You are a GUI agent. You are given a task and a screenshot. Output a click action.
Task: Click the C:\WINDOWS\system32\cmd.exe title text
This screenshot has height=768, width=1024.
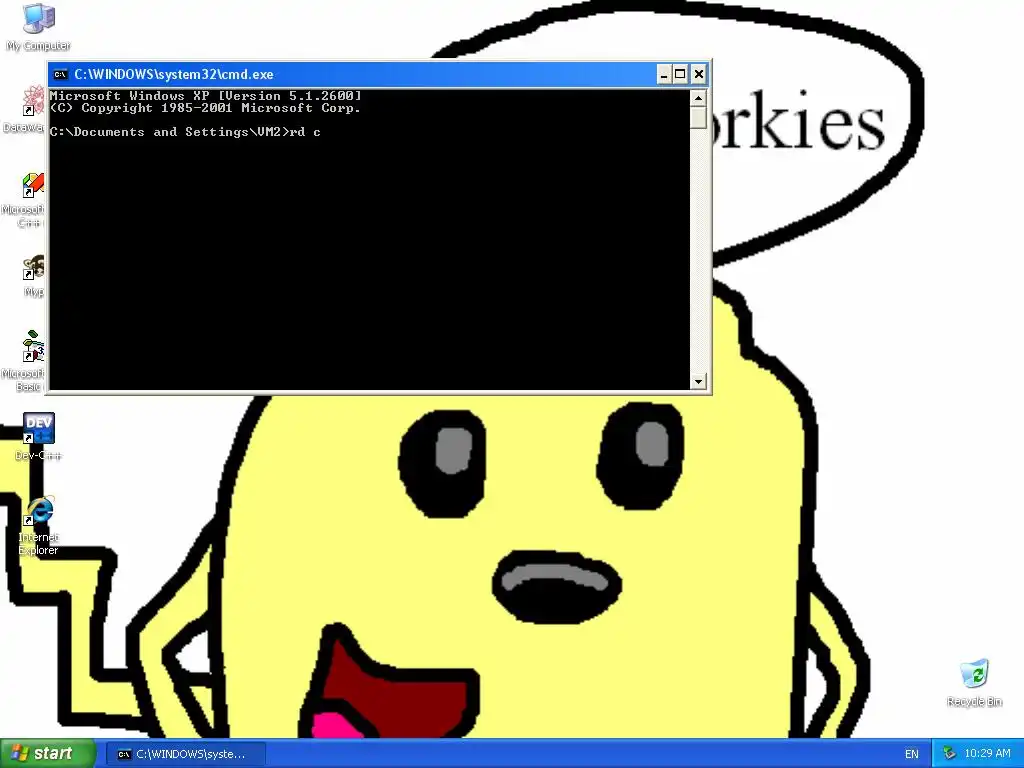[174, 74]
